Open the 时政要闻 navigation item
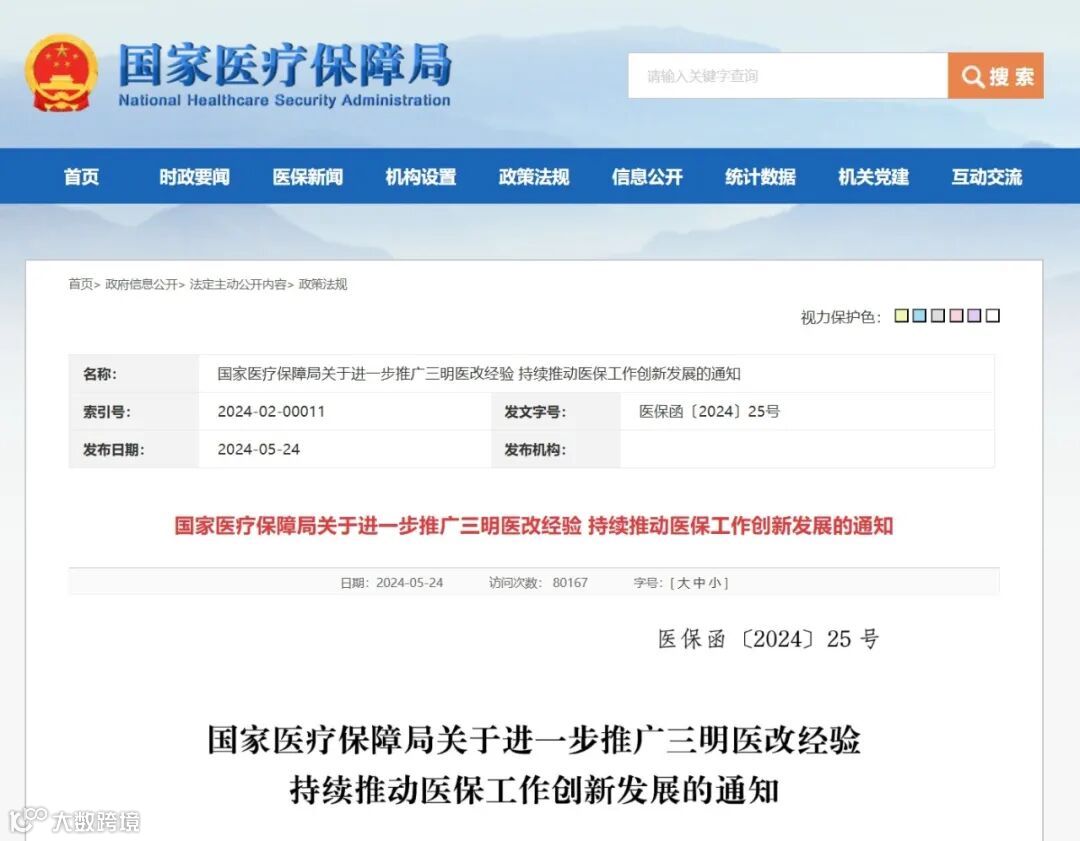 194,177
